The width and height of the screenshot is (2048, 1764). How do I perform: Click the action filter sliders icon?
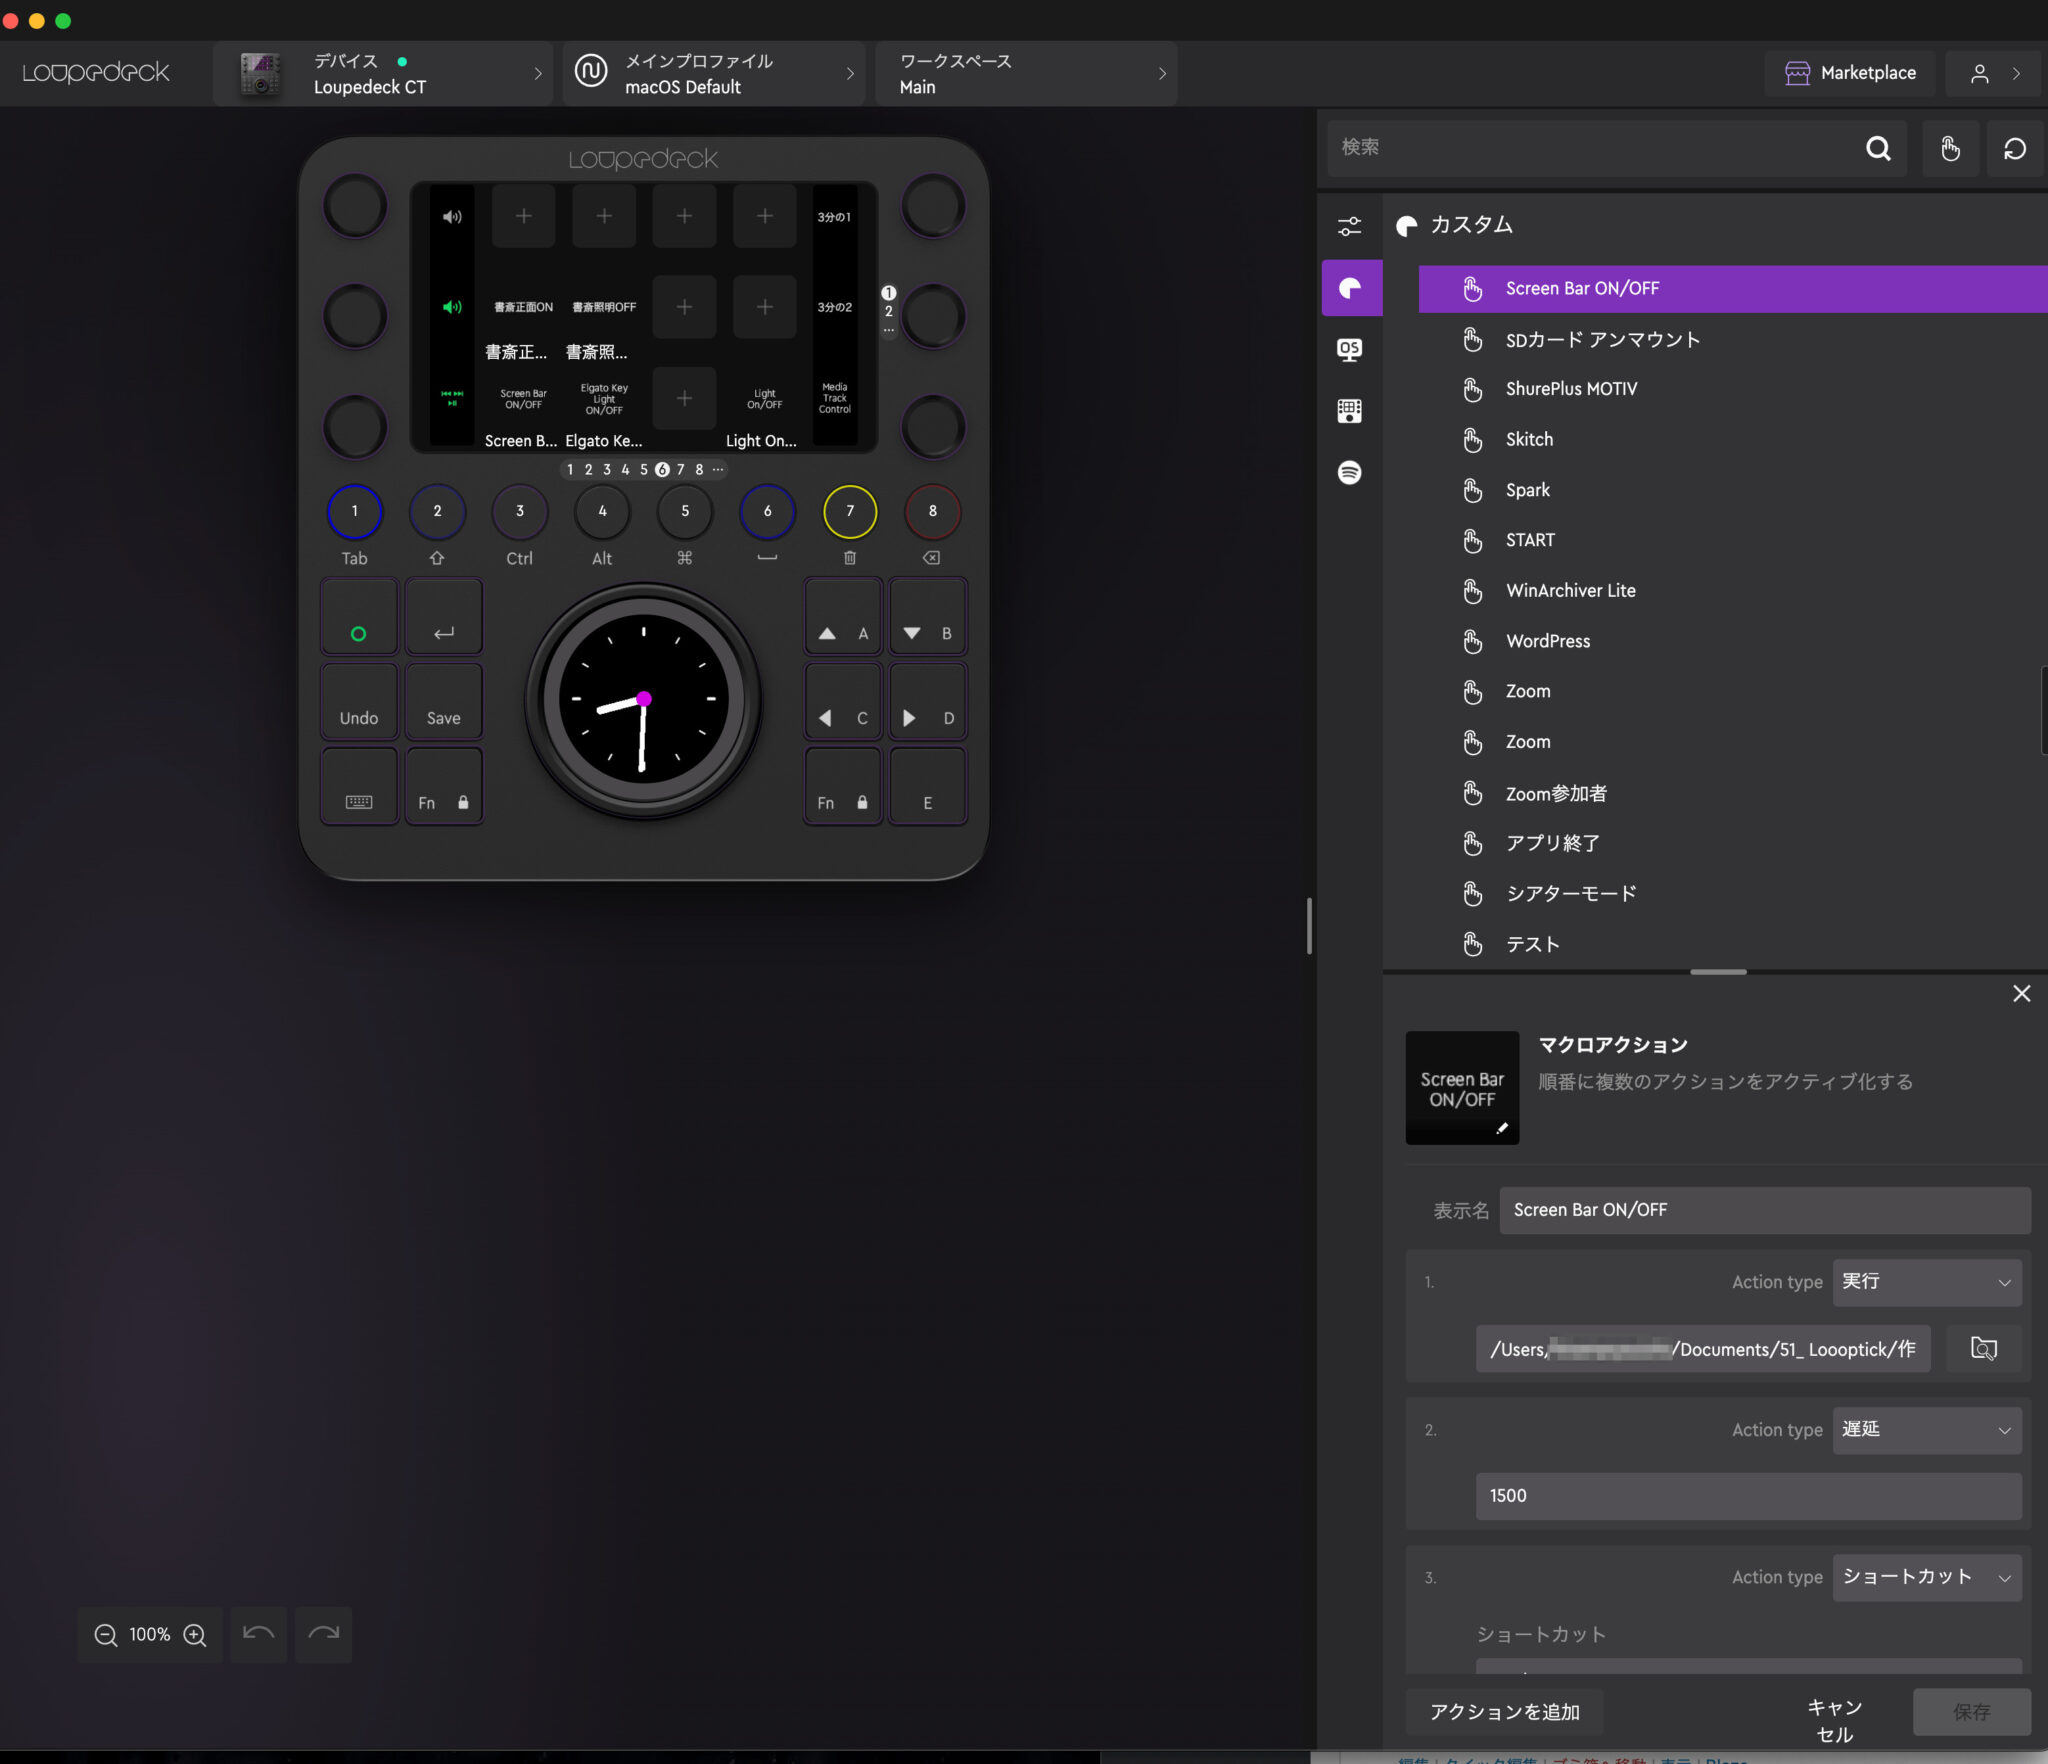[1349, 226]
